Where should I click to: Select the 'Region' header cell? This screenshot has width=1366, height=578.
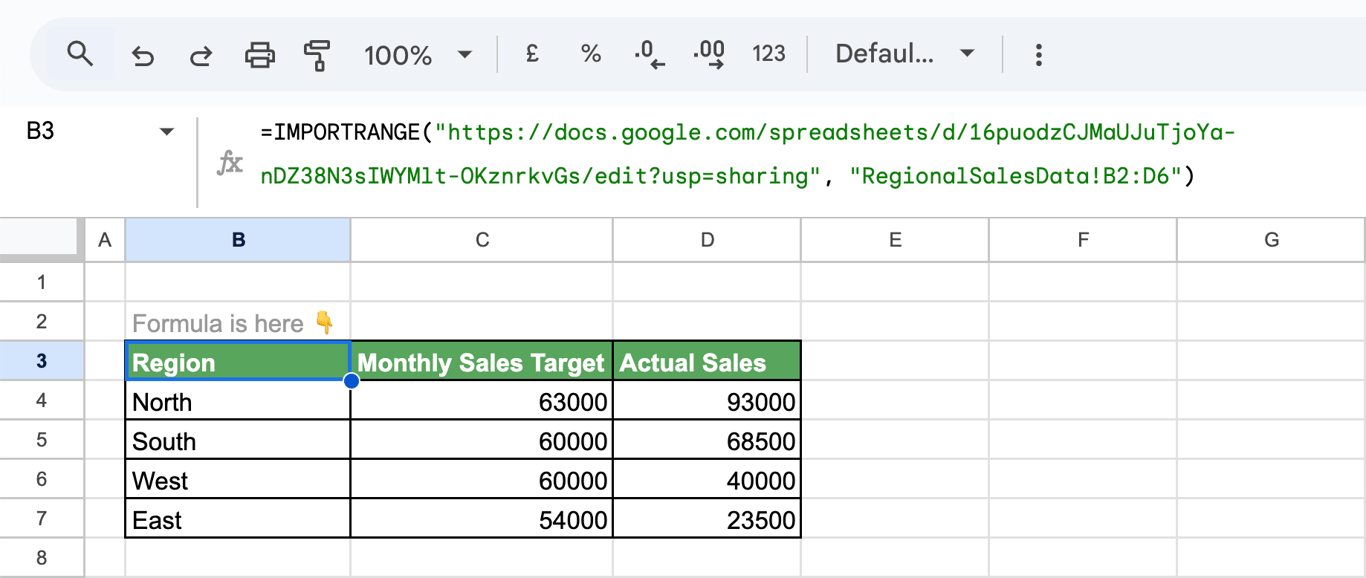tap(238, 361)
